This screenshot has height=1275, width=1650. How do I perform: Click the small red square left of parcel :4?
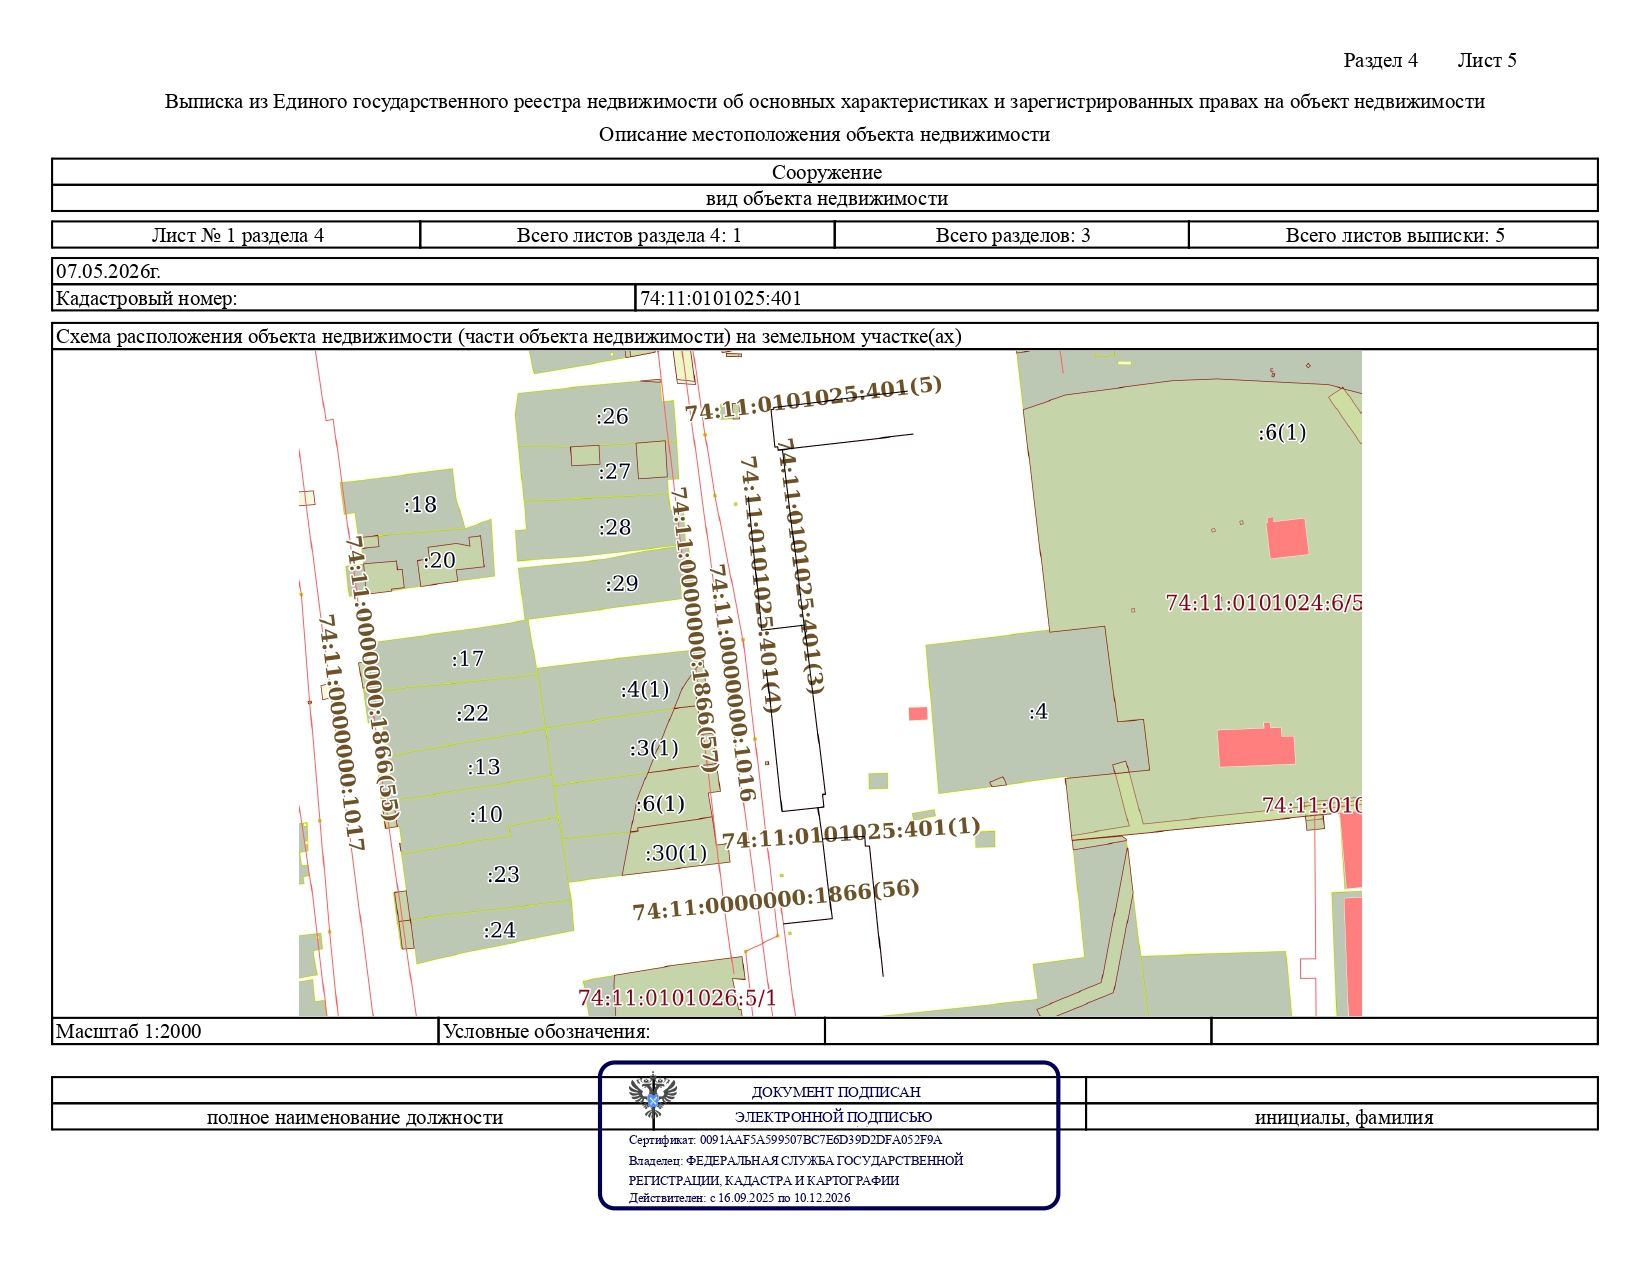click(918, 714)
